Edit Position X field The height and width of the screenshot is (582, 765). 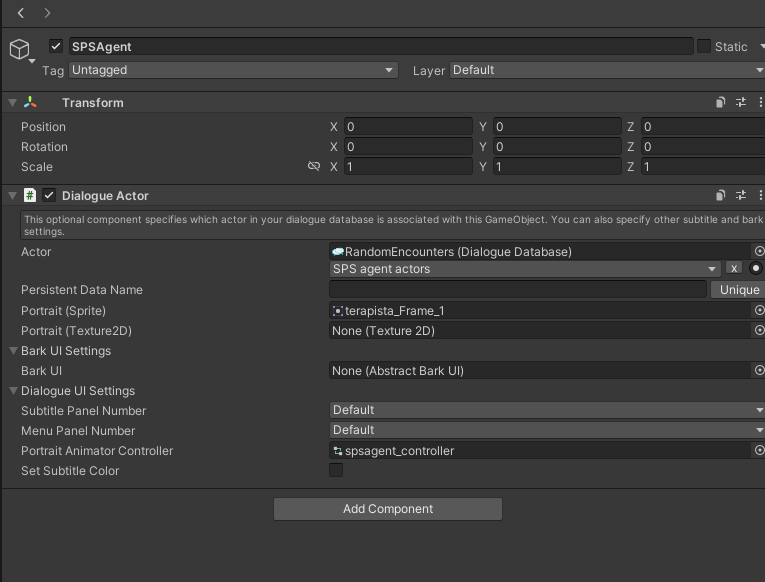[408, 127]
